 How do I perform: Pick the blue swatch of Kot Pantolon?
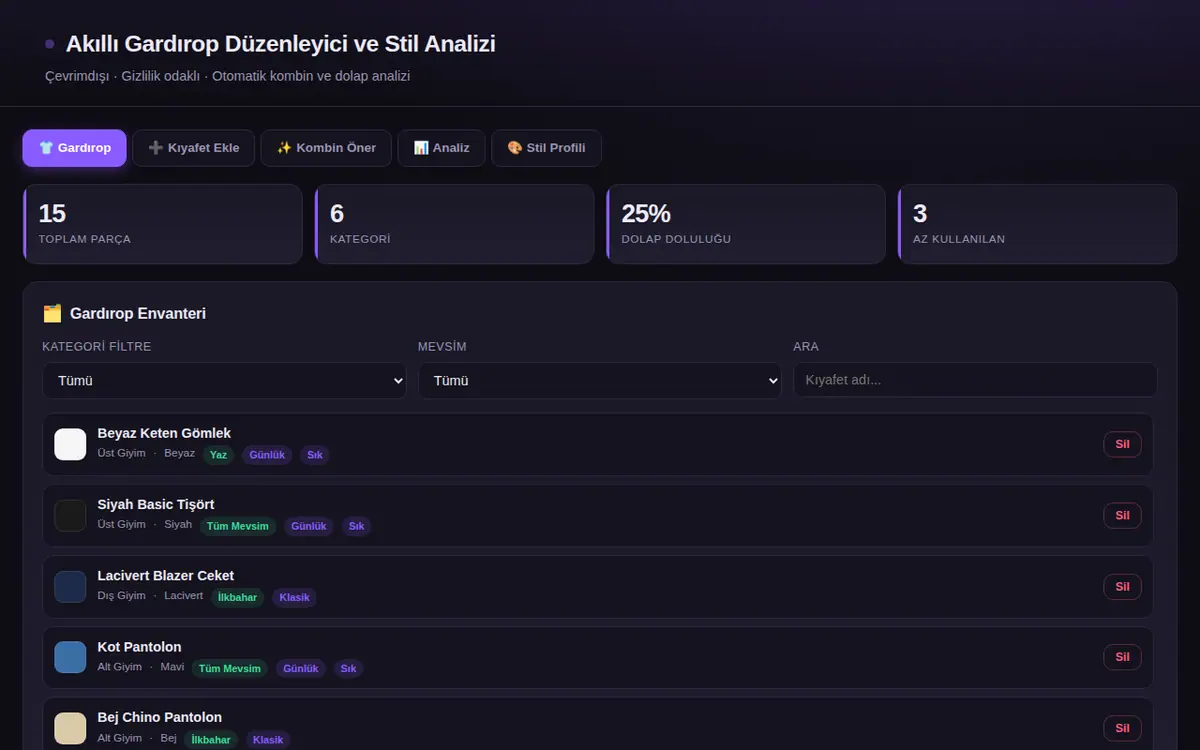coord(70,657)
